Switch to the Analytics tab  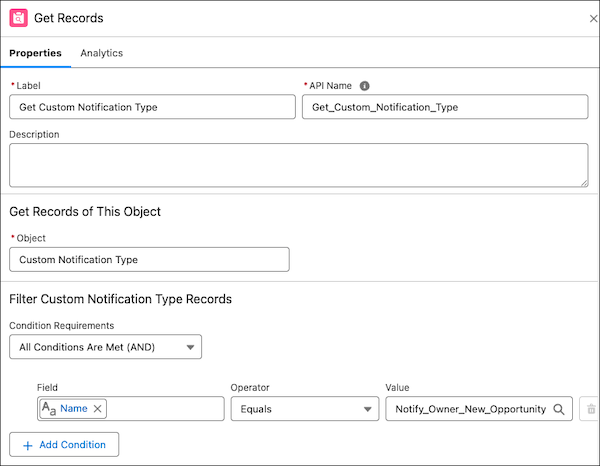[x=101, y=53]
